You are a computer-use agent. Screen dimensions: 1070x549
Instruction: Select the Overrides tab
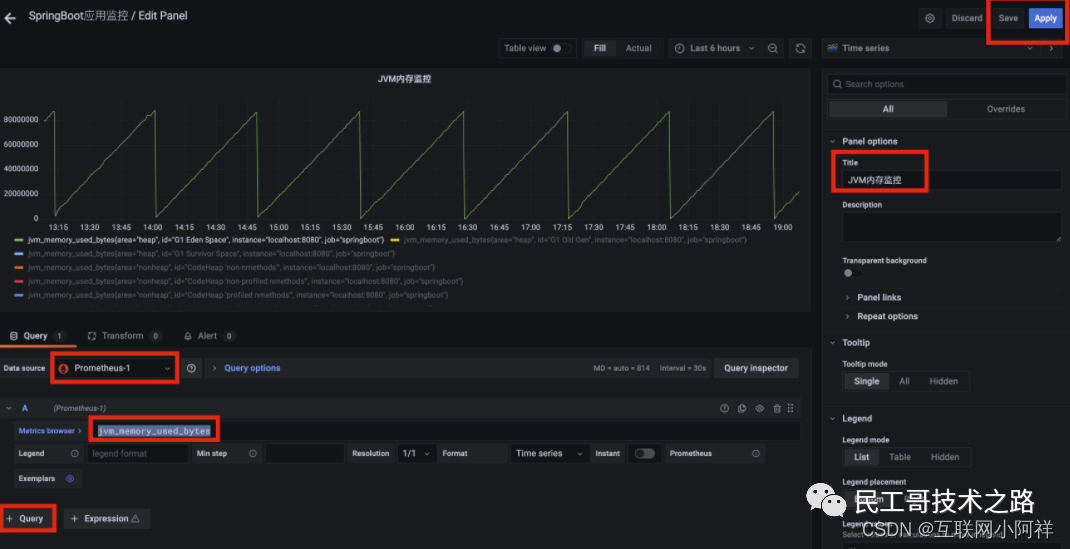tap(1006, 109)
